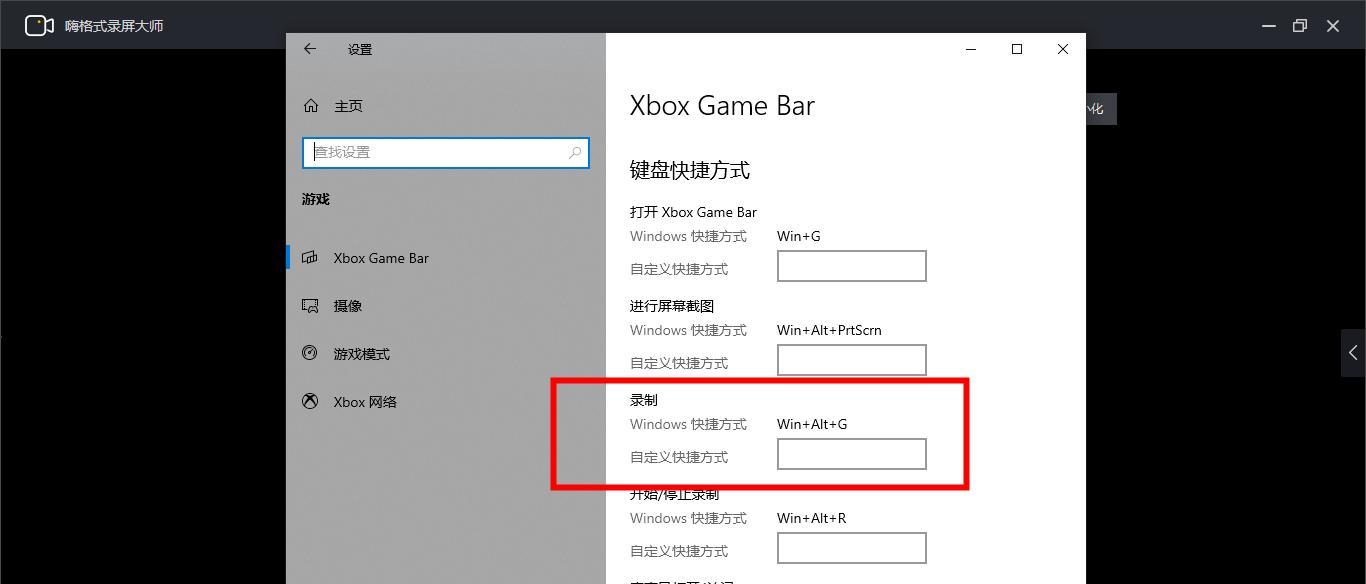The image size is (1366, 584).
Task: Open Xbox 网络 settings page
Action: pos(446,402)
